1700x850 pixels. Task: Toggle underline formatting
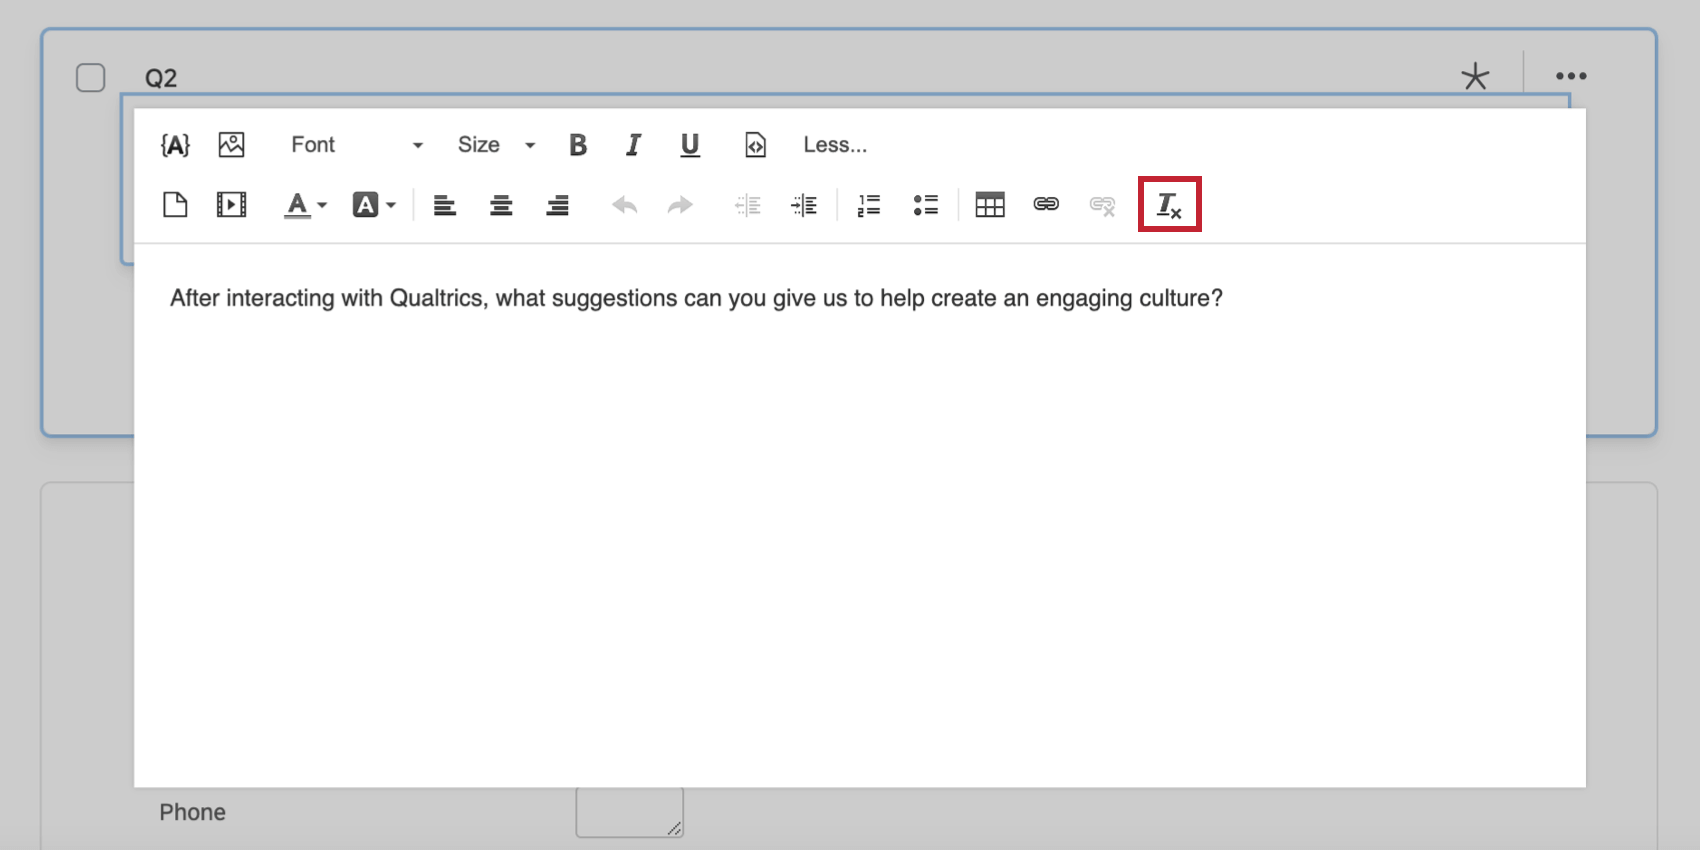point(690,145)
